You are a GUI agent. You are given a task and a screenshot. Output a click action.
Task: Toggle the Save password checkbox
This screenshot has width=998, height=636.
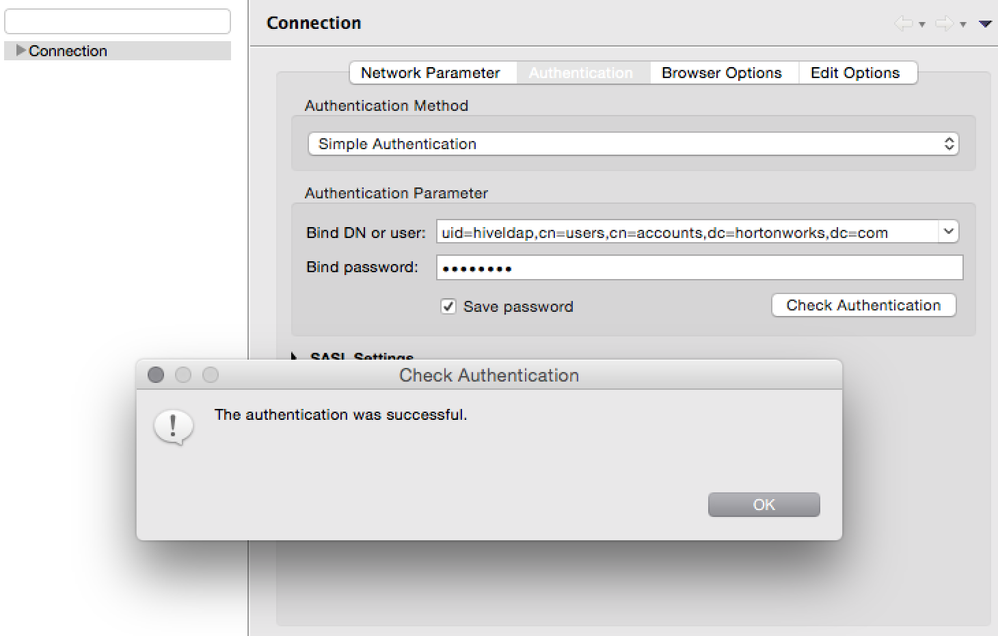[449, 307]
